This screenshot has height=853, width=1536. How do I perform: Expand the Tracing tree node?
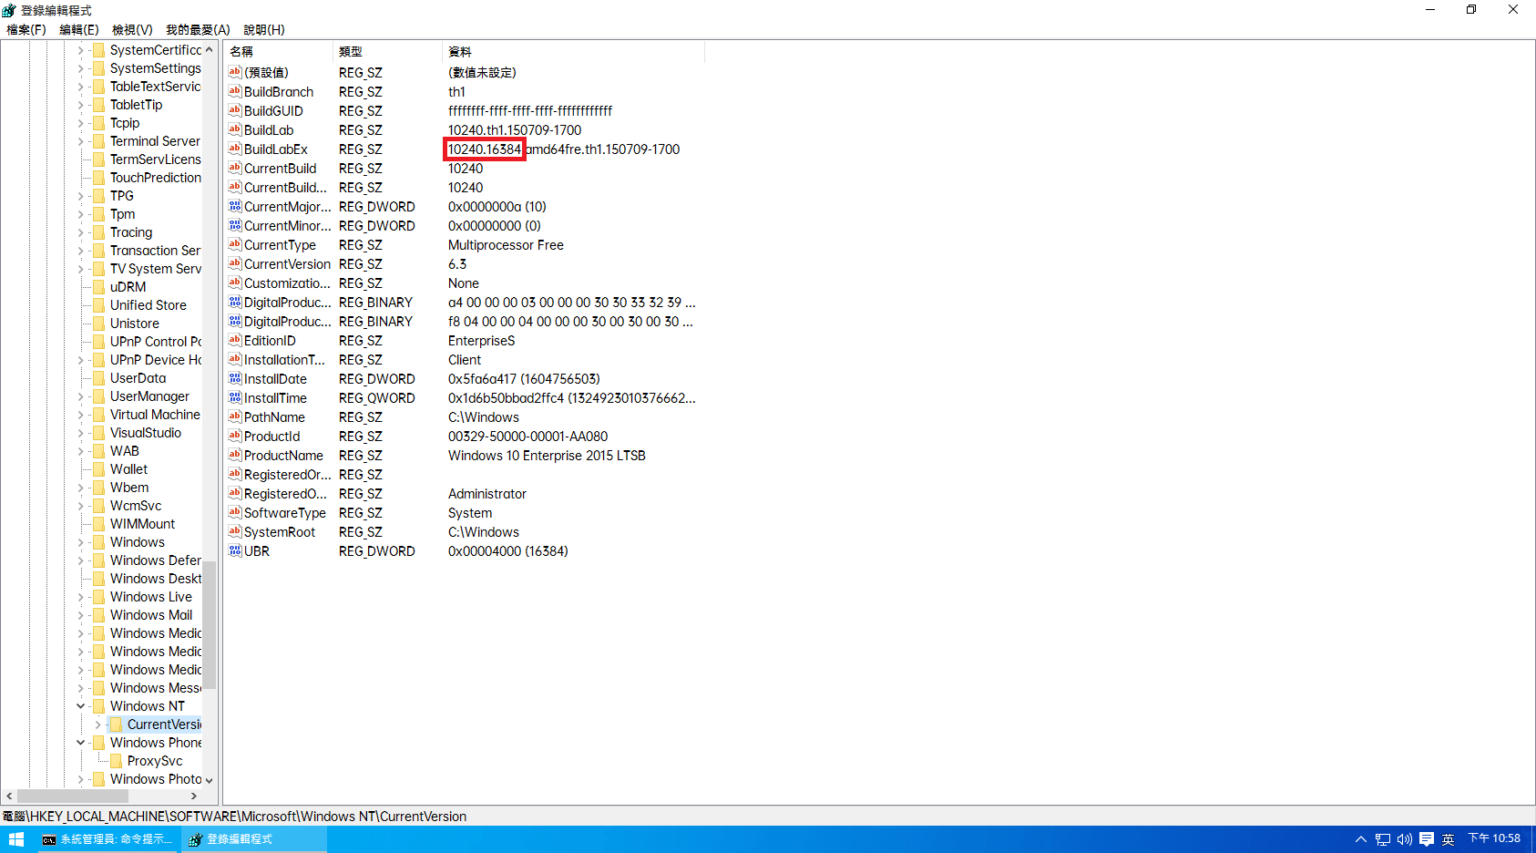click(81, 232)
